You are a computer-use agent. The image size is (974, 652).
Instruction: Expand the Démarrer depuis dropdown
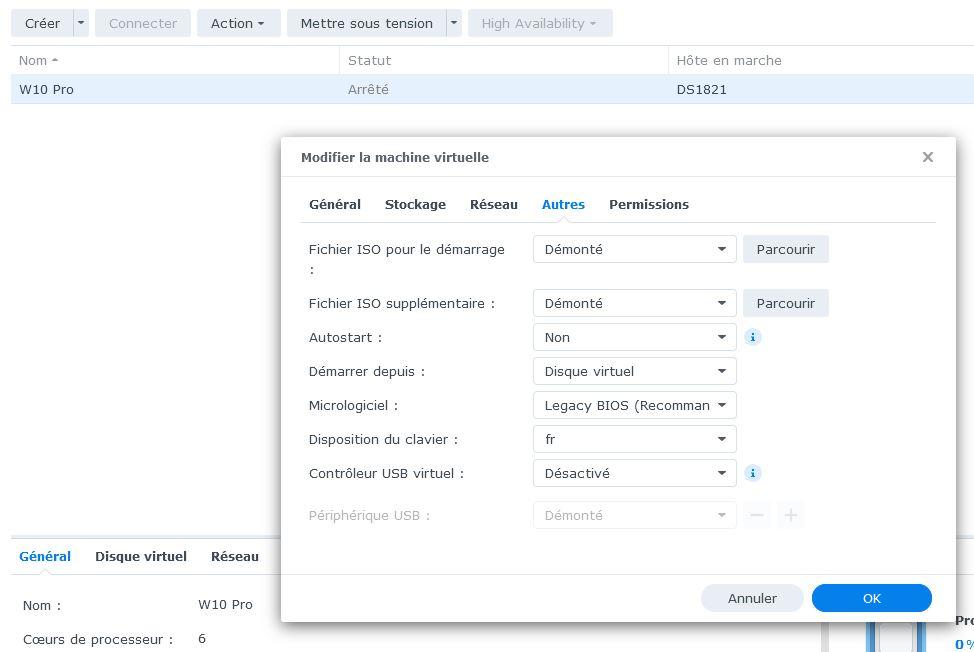click(x=634, y=371)
